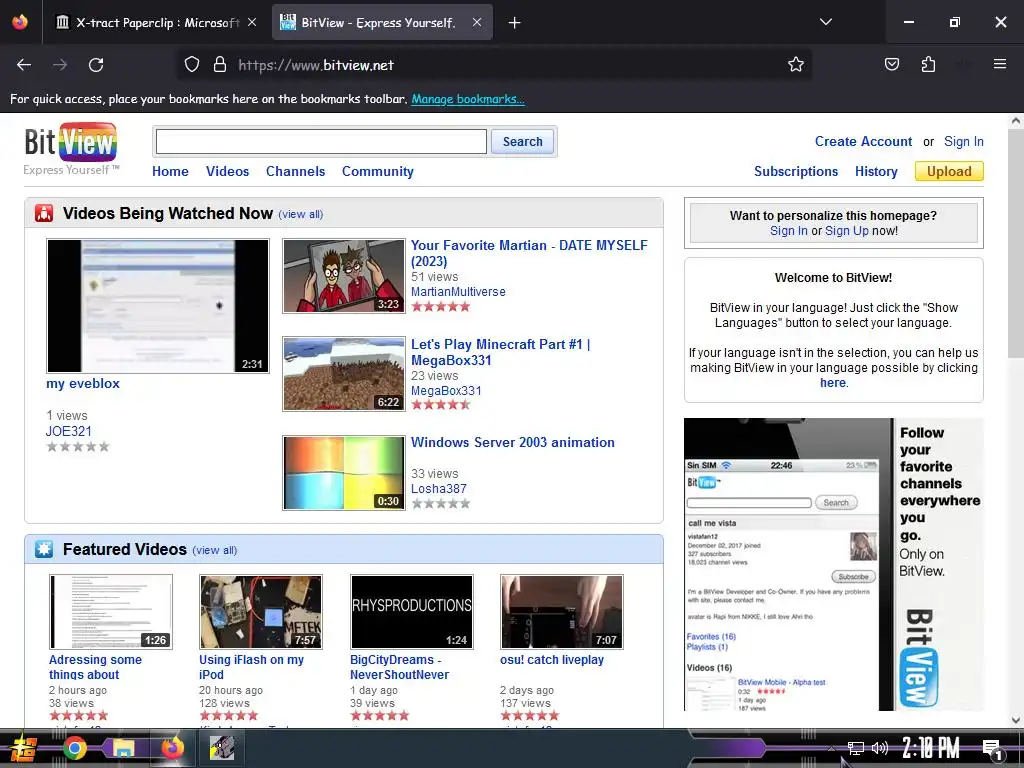This screenshot has height=768, width=1024.
Task: Open the BigCityDreams - NeverShoutNever title
Action: pos(399,667)
